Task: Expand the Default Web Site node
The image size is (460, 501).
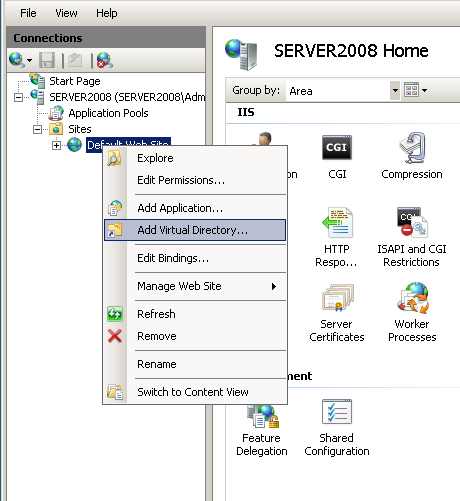Action: coord(56,146)
